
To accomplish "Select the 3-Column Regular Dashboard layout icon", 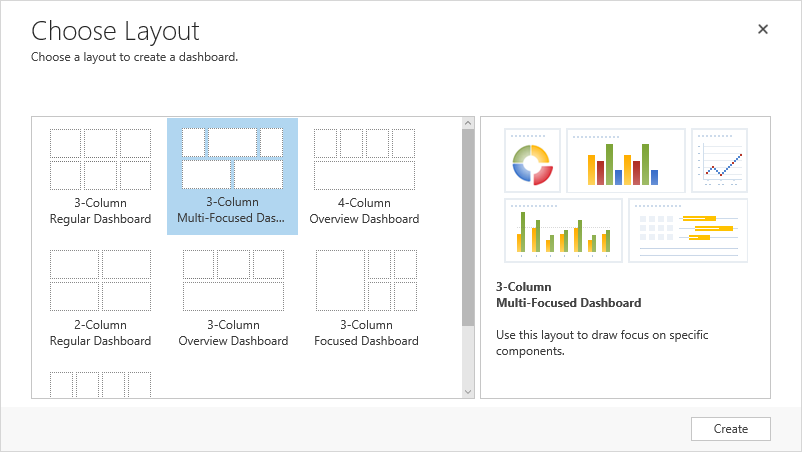I will (x=100, y=159).
